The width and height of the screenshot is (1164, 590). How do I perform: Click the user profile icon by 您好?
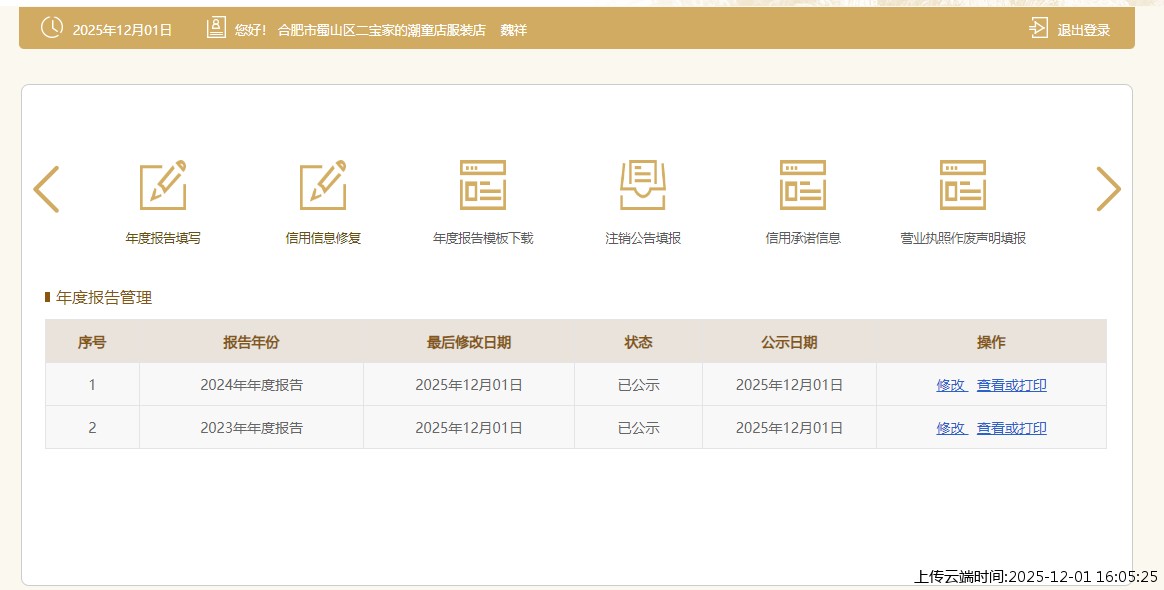pos(216,28)
